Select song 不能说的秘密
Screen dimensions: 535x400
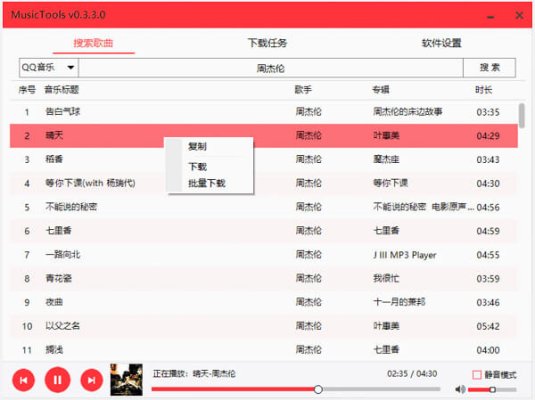click(x=71, y=207)
